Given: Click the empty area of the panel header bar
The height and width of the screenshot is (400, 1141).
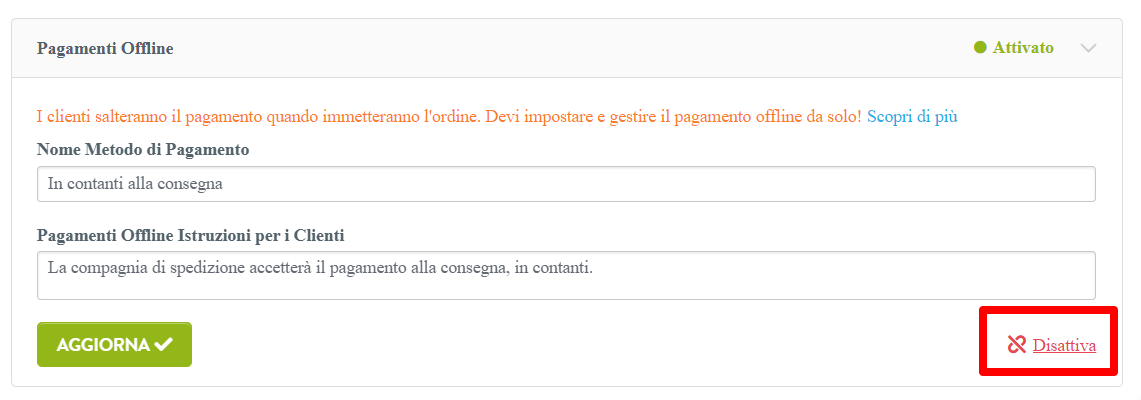Looking at the screenshot, I should 568,49.
